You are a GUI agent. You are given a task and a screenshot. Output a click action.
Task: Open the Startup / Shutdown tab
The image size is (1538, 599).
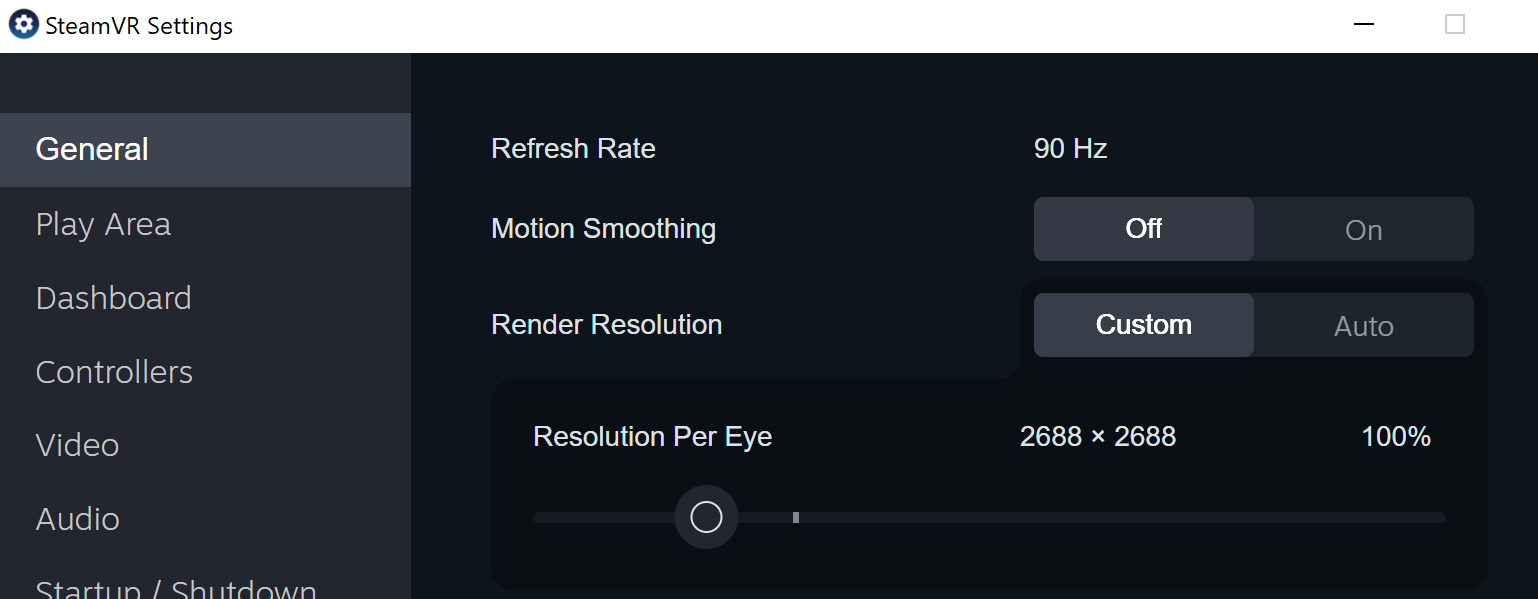point(176,589)
